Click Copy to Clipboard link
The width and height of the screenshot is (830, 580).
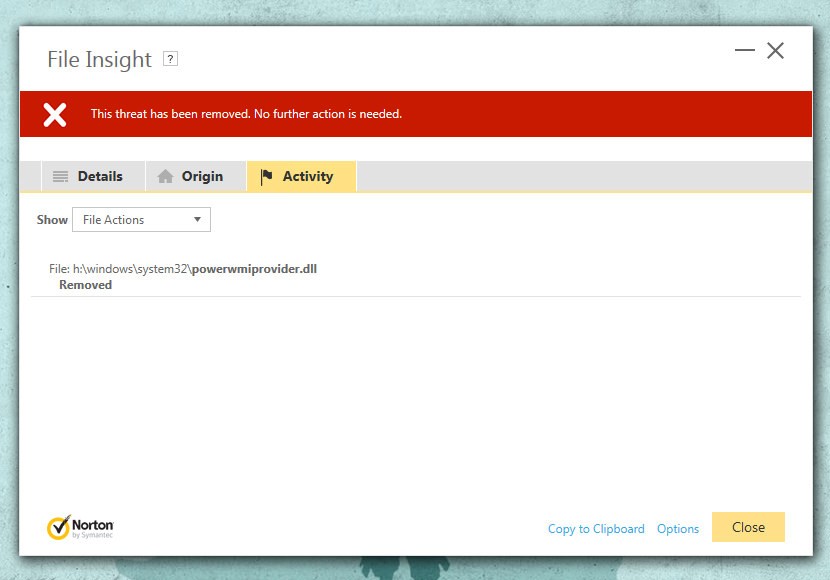(x=596, y=529)
